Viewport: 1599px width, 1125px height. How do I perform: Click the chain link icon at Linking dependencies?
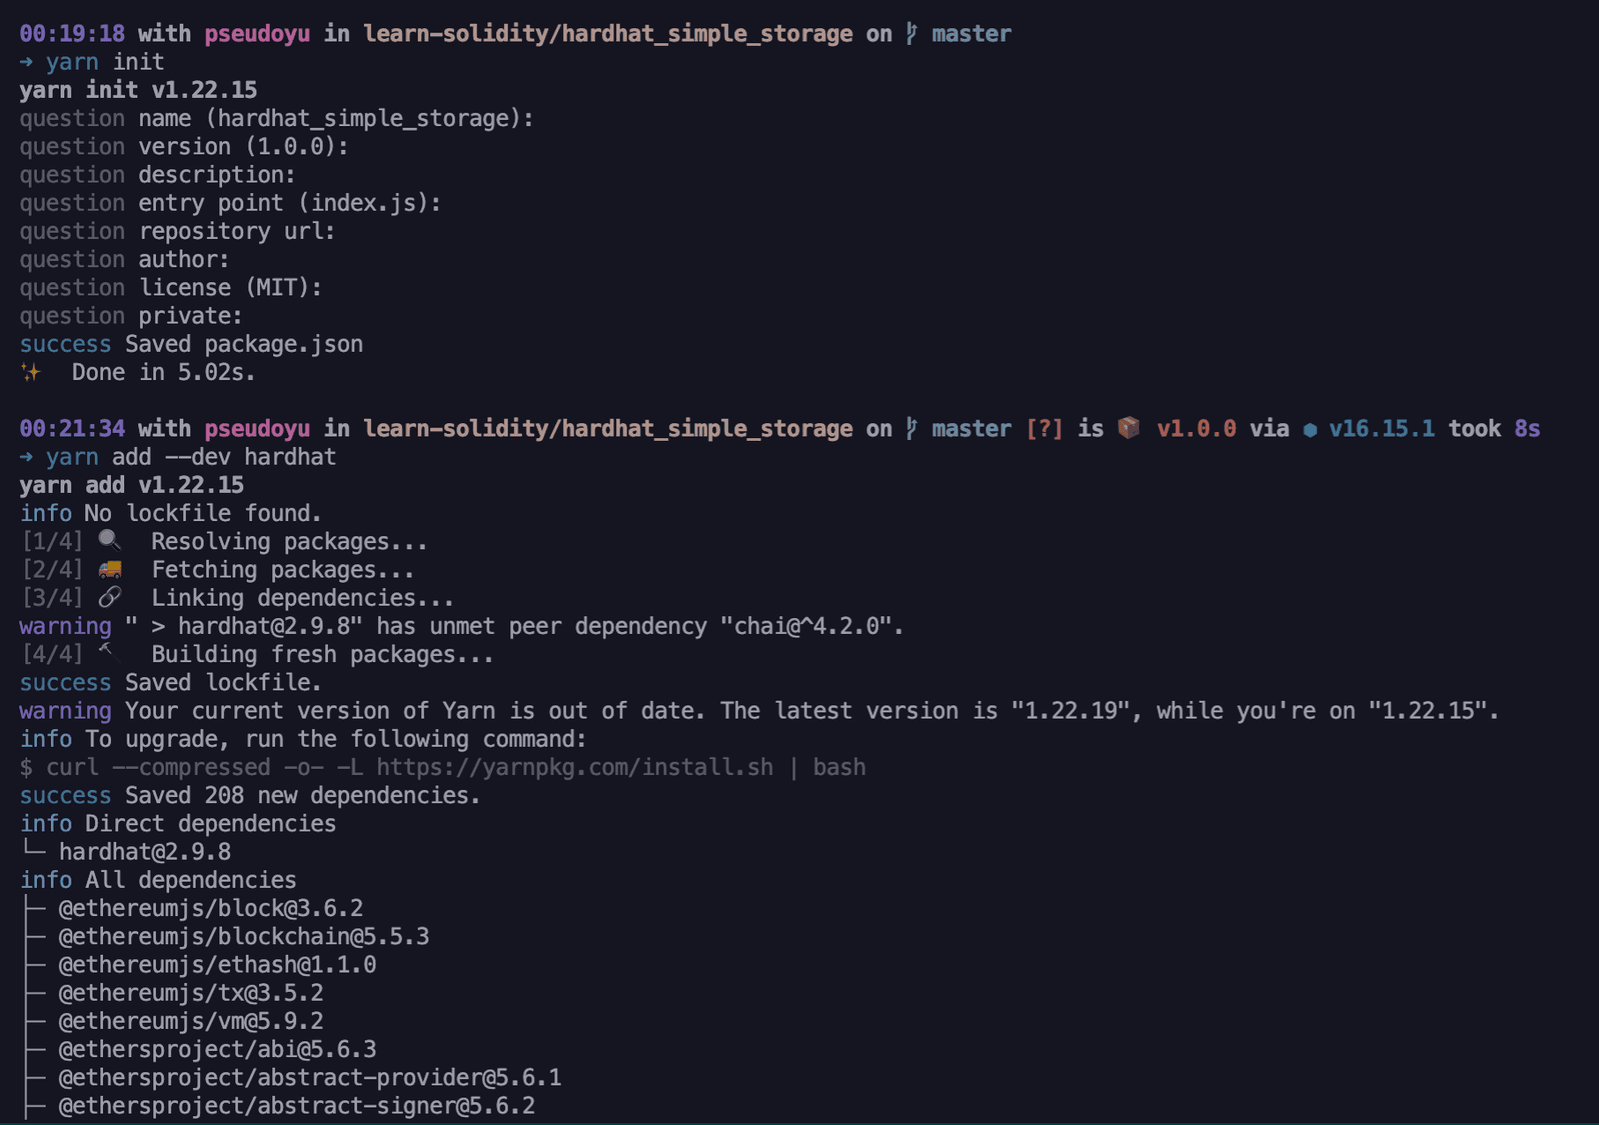[x=110, y=597]
